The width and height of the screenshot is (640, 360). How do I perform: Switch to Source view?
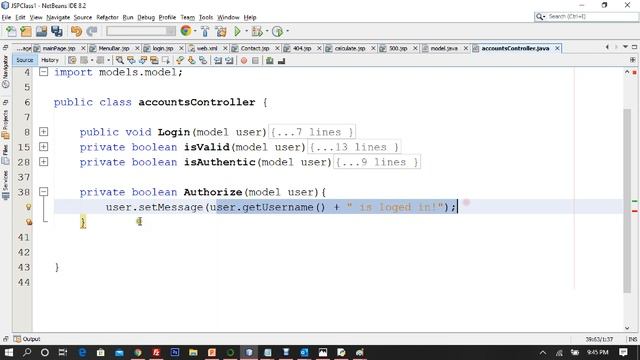(x=24, y=60)
